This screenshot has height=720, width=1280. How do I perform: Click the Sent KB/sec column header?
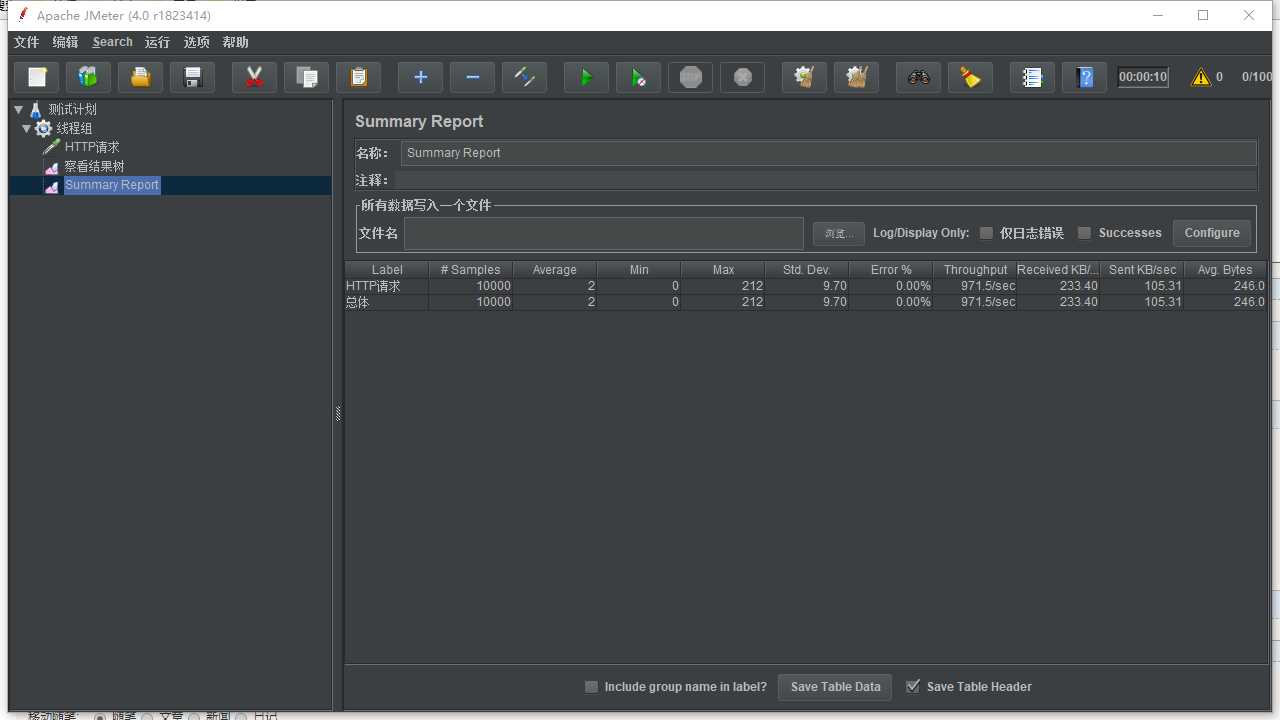[x=1142, y=270]
